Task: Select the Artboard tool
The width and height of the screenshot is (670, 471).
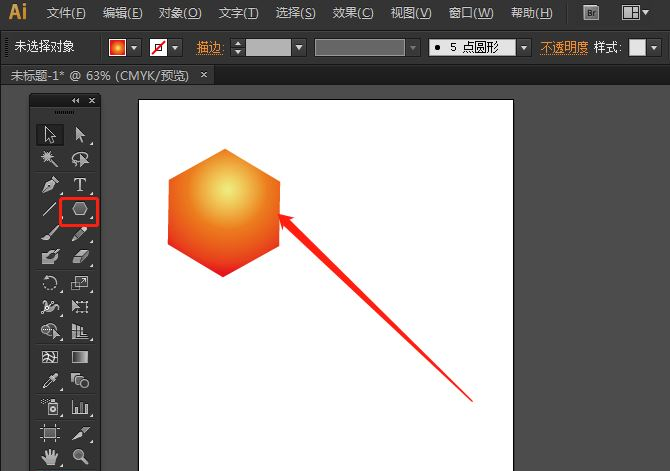Action: coord(50,433)
